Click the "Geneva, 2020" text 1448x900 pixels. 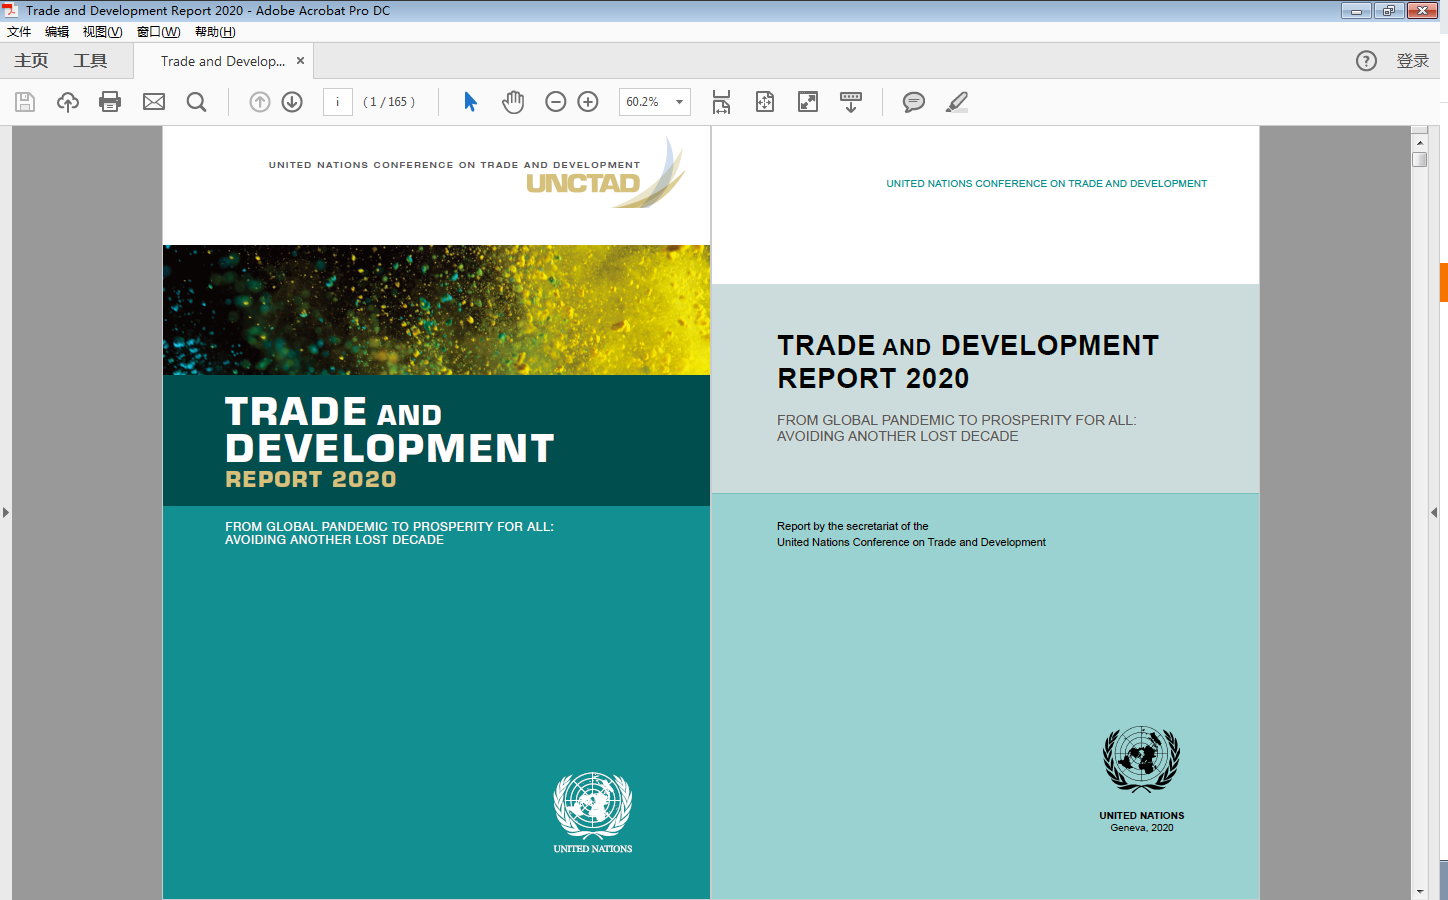[x=1142, y=828]
